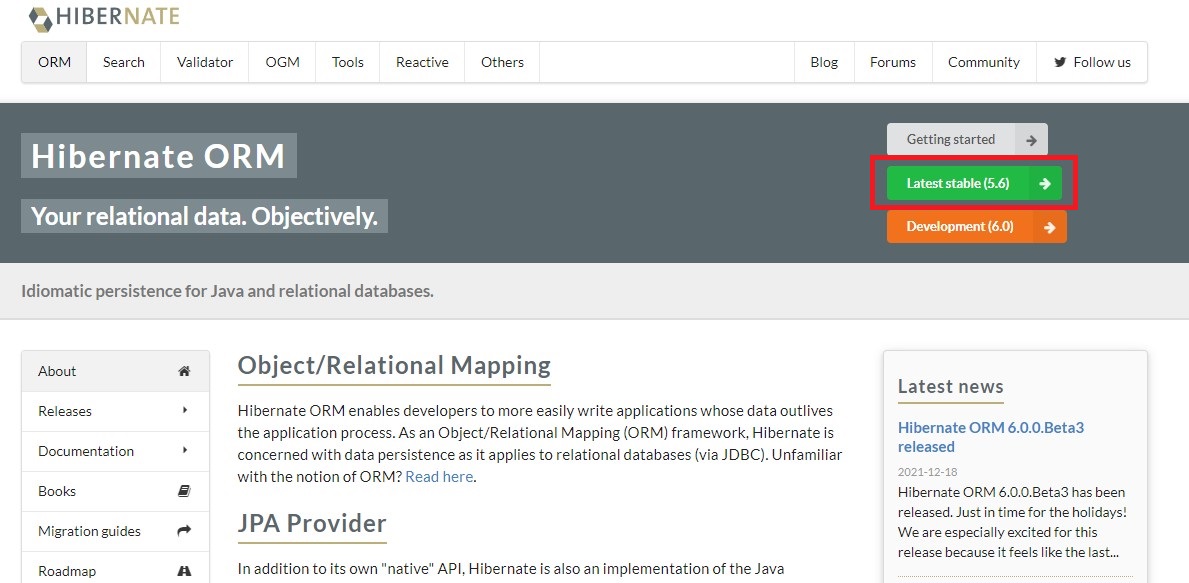Click the Twitter bird icon

click(x=1059, y=62)
